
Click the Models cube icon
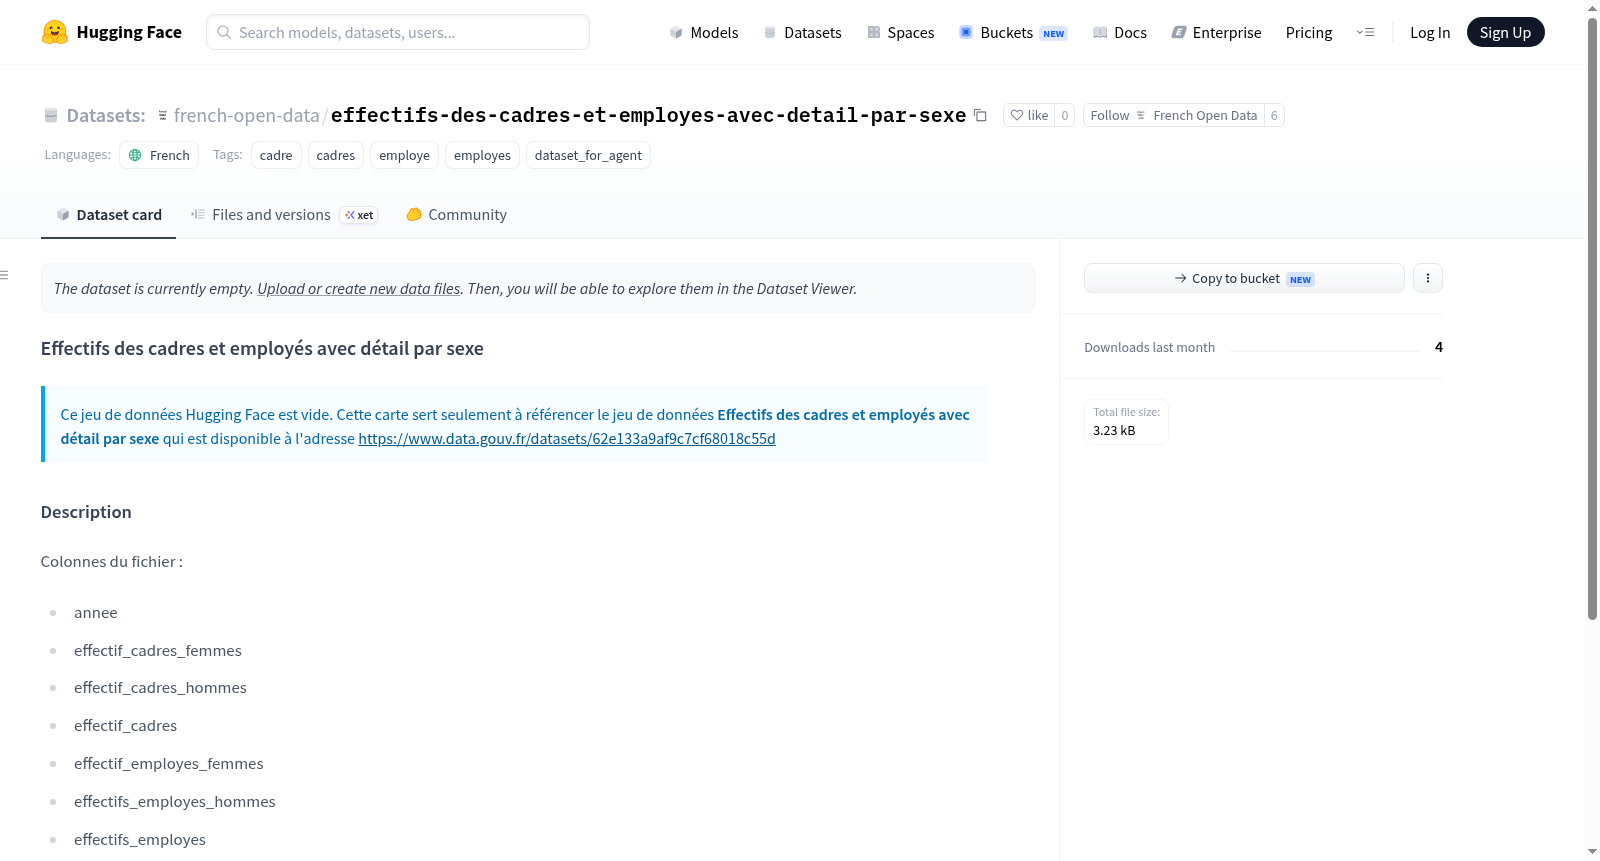click(x=676, y=32)
